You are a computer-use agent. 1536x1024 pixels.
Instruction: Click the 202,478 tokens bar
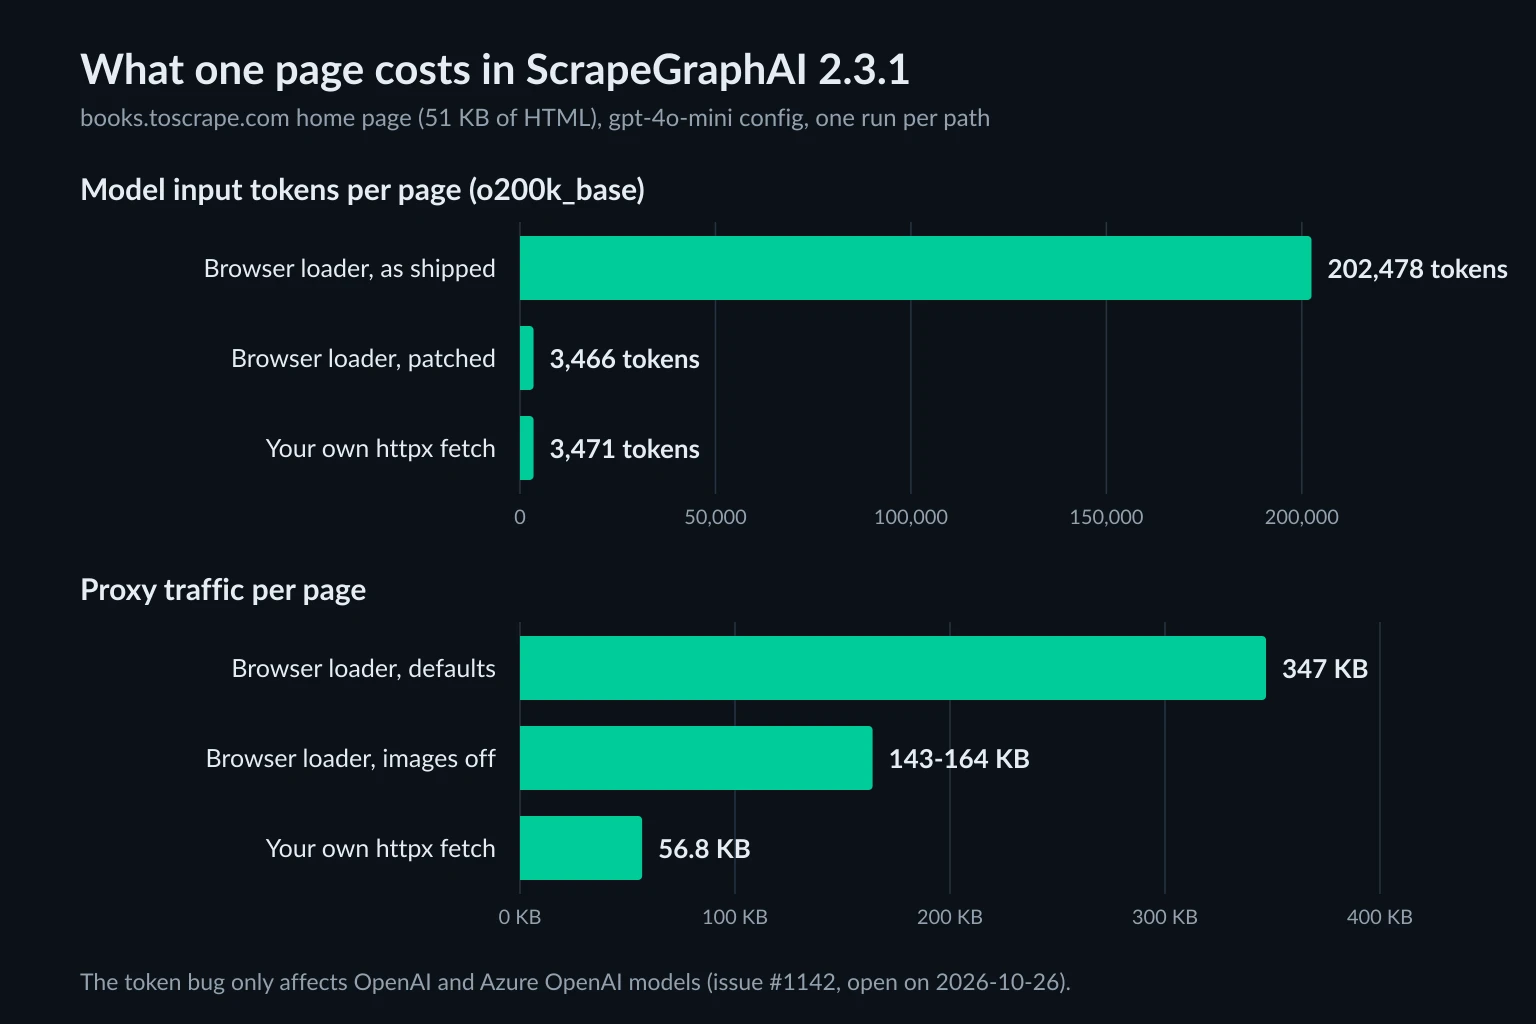915,268
